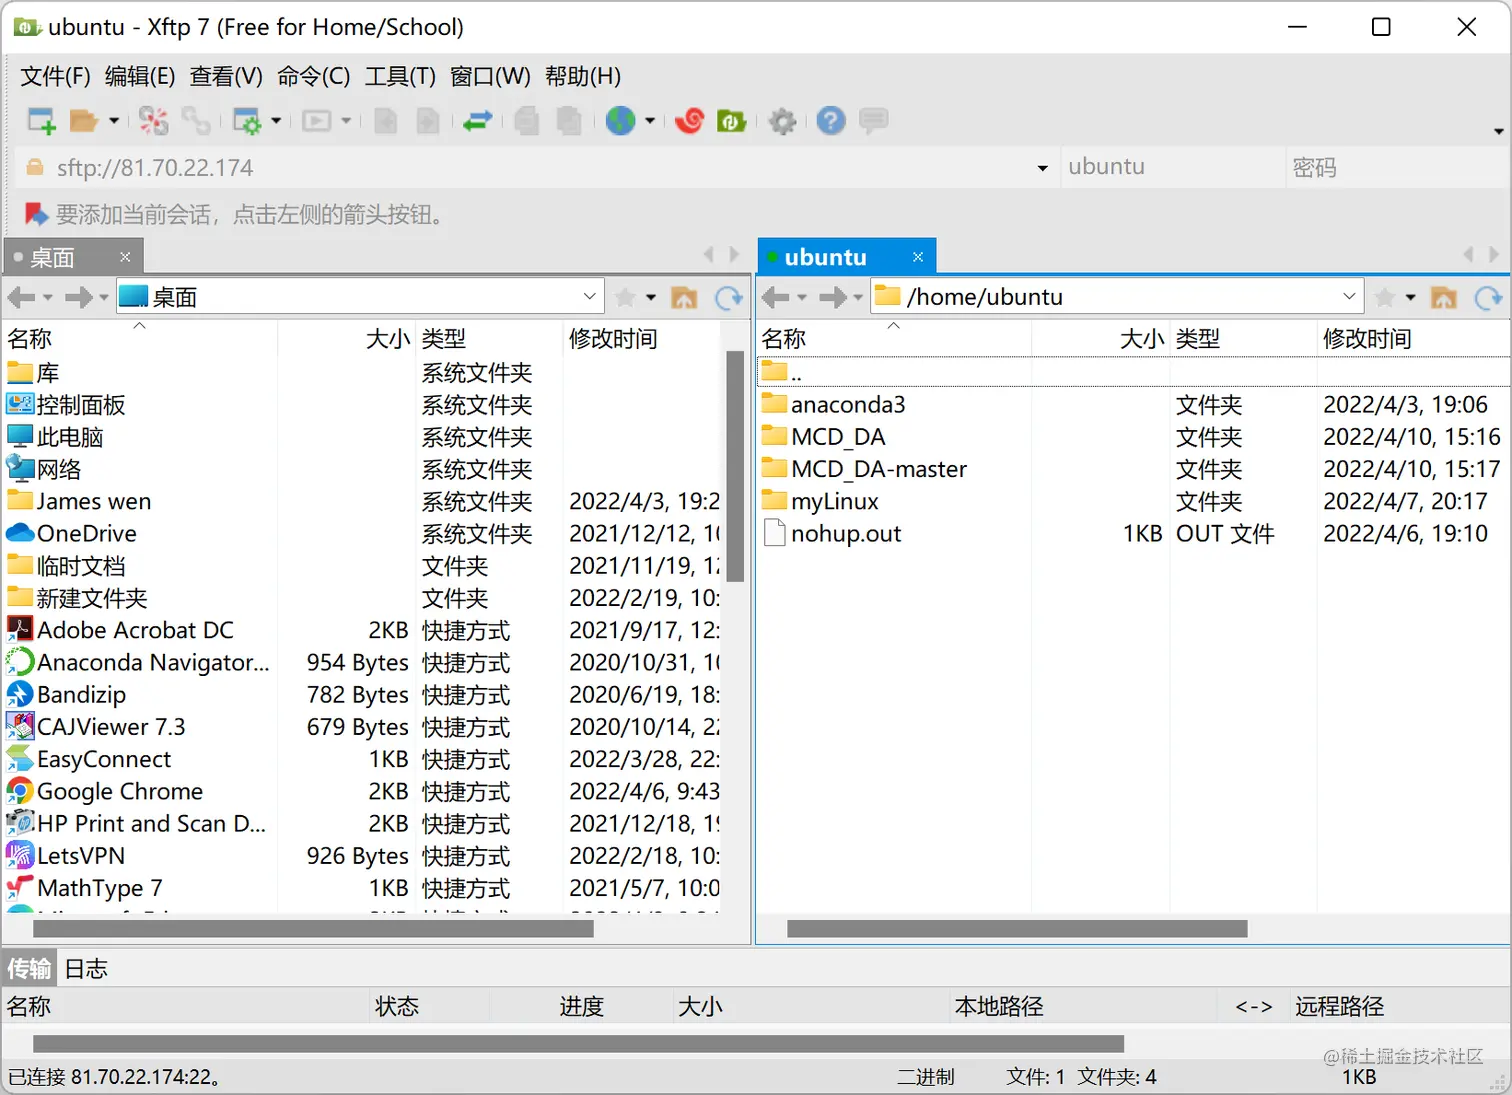The width and height of the screenshot is (1512, 1095).
Task: Sort the remote pane by the 修改时间 column
Action: [x=1412, y=339]
